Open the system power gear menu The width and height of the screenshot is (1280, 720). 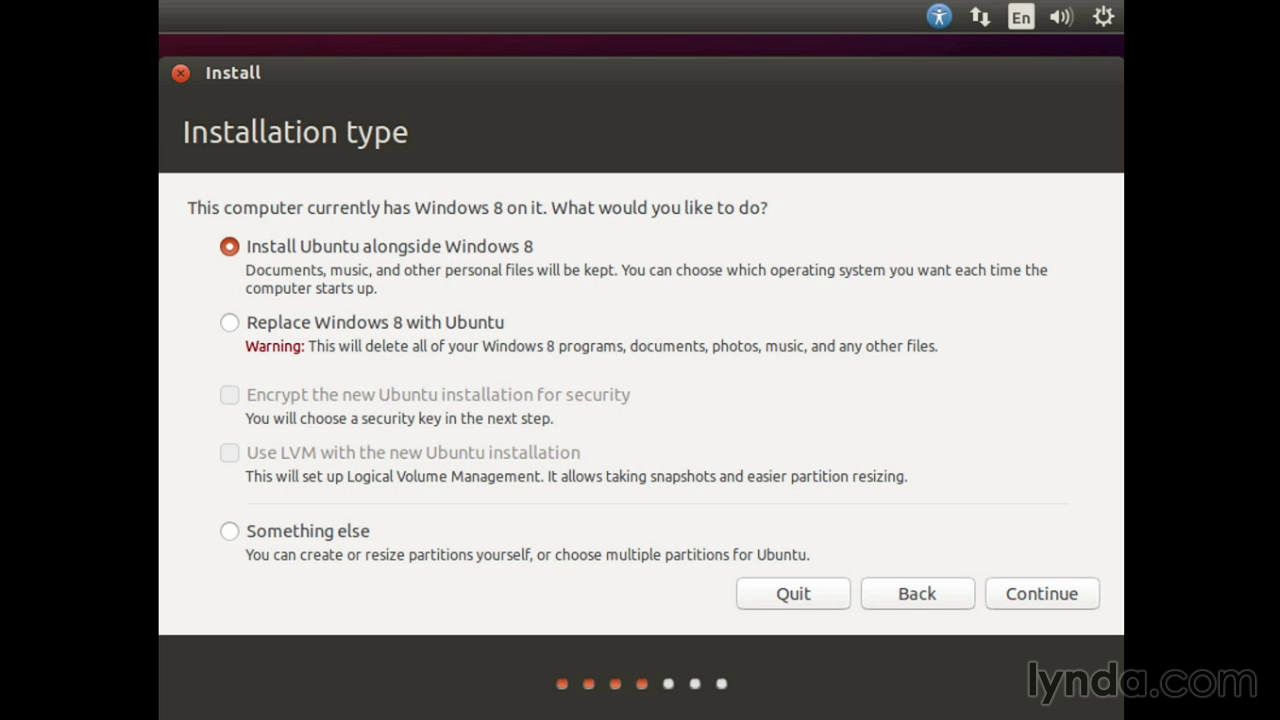[x=1103, y=17]
